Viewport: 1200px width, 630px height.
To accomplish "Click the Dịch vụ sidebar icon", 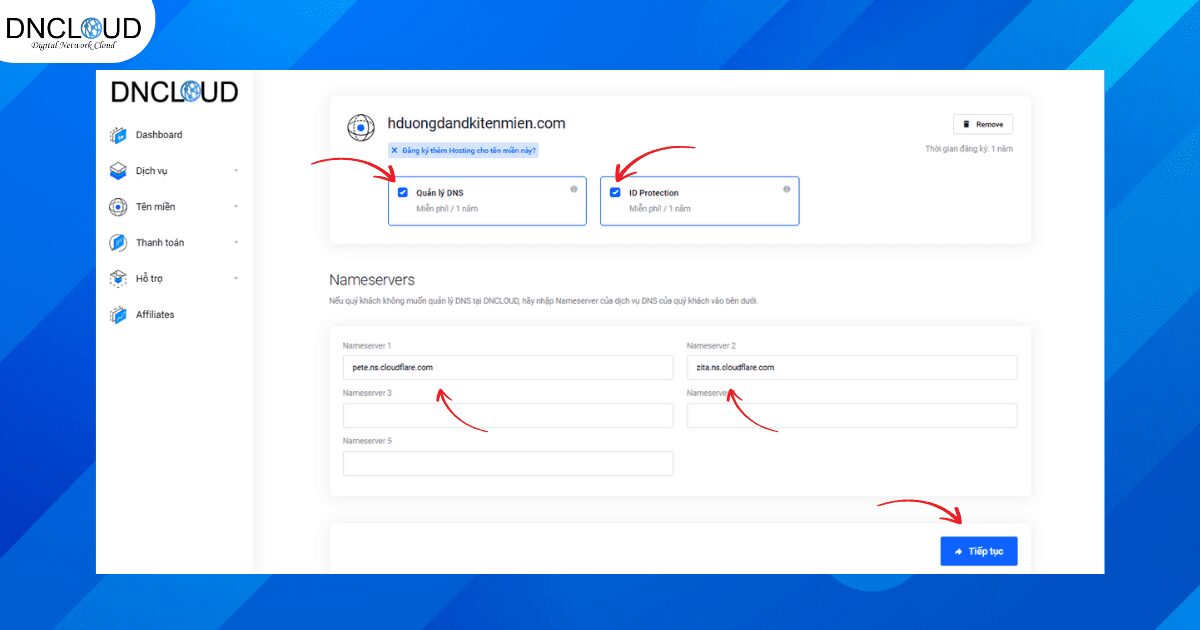I will coord(118,171).
